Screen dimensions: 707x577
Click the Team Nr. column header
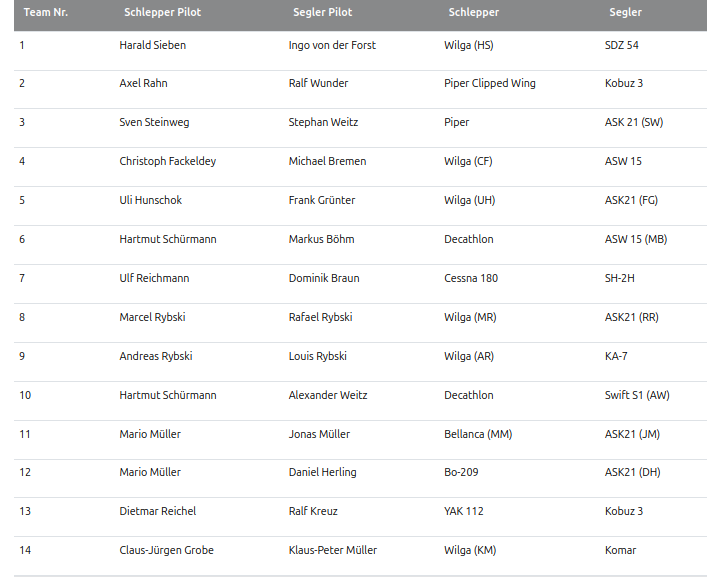tap(45, 13)
